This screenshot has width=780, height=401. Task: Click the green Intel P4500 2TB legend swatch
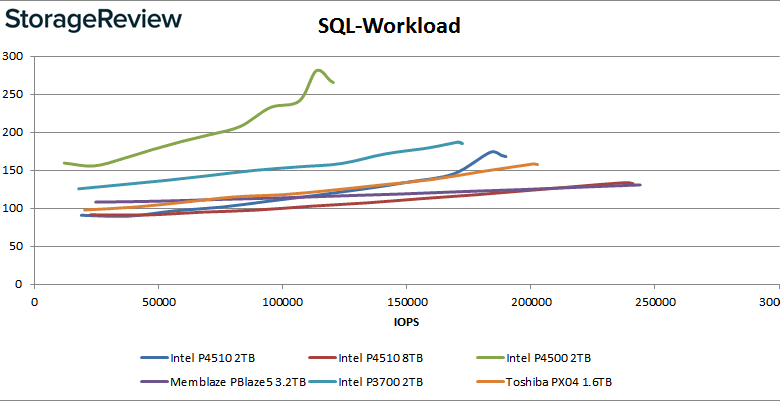pos(490,357)
